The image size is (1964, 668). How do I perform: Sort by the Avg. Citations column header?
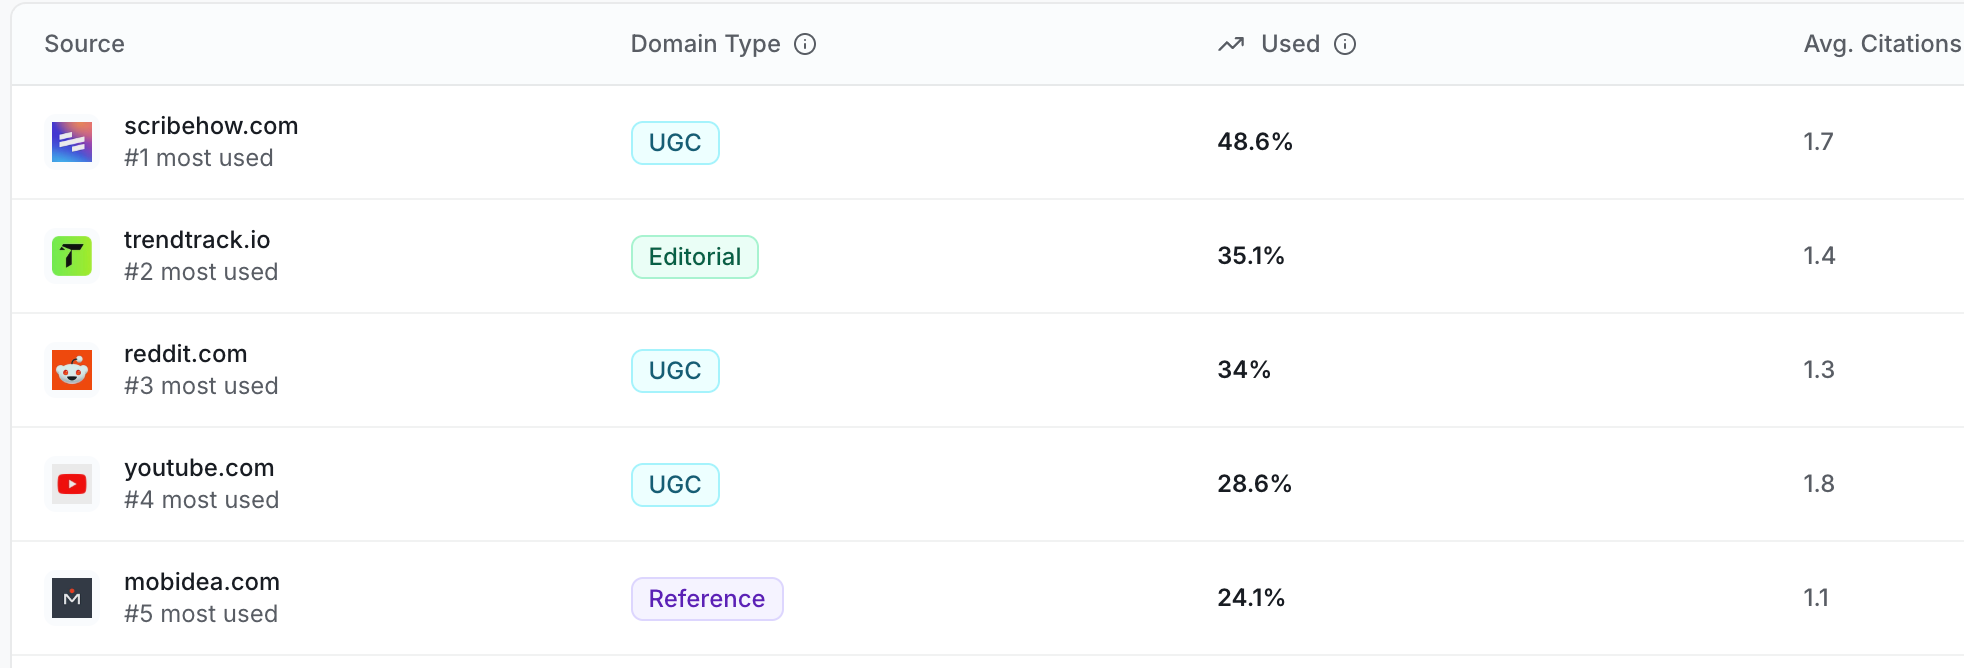(1882, 44)
